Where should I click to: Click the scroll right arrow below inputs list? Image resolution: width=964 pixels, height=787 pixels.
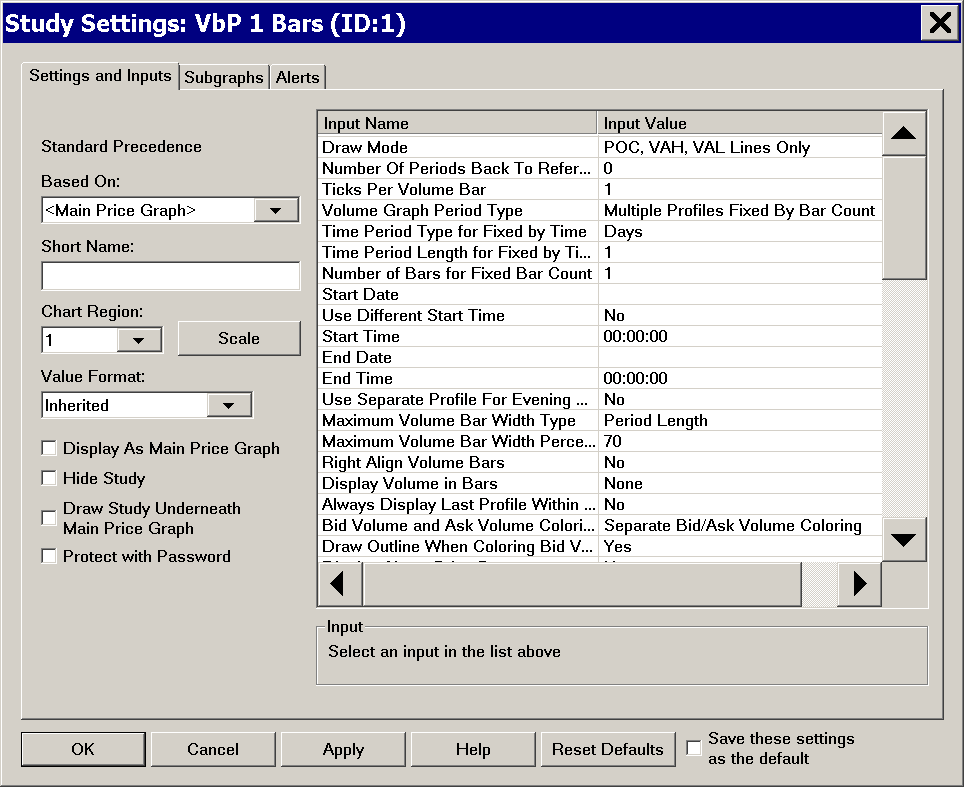point(859,584)
